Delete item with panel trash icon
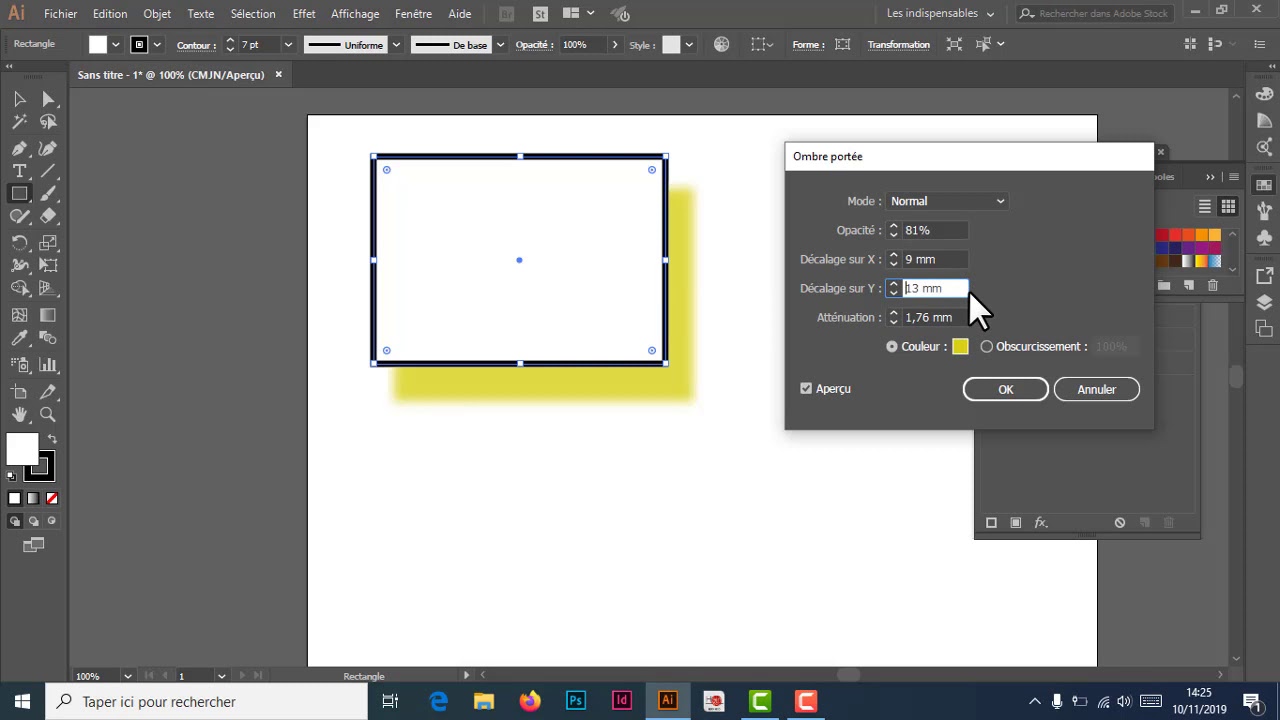 pyautogui.click(x=1169, y=523)
